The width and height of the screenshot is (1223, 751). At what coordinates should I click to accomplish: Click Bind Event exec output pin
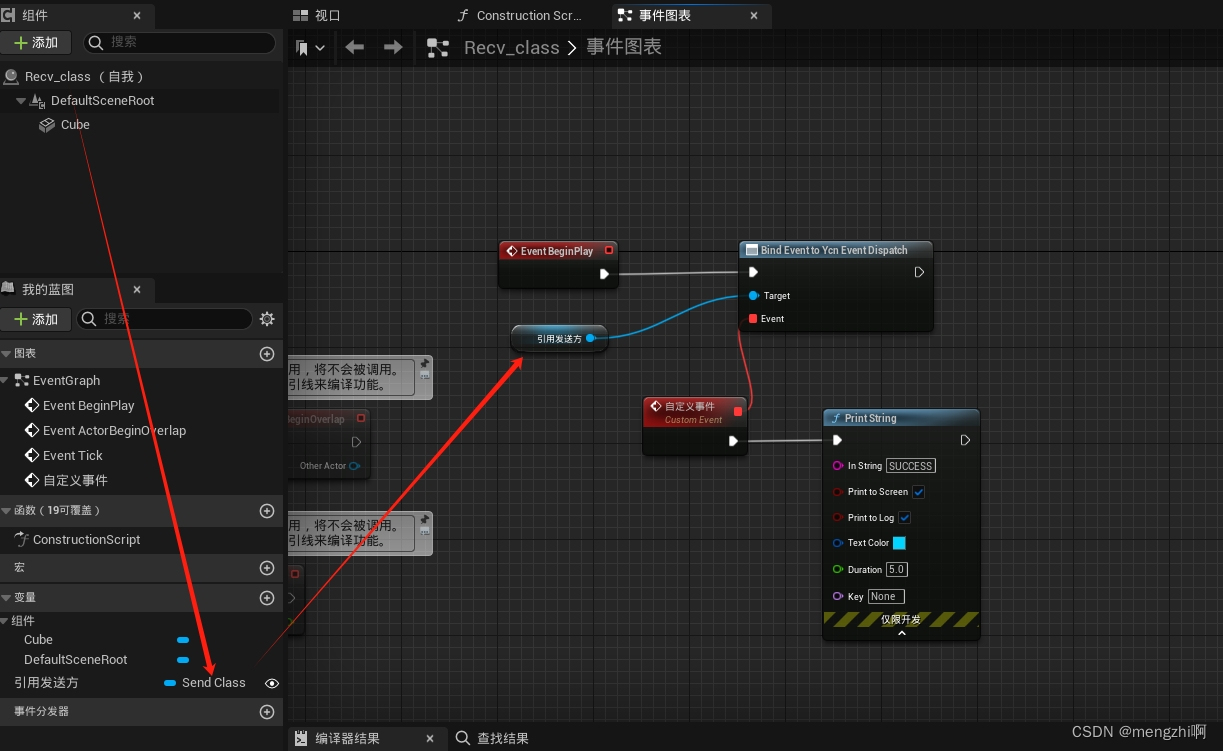coord(919,272)
